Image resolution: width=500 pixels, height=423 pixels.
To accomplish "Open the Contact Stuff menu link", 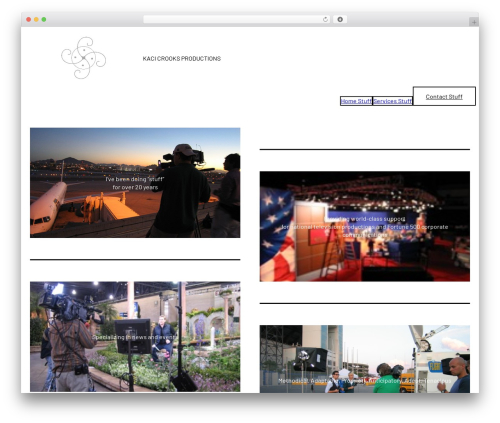I will point(444,96).
